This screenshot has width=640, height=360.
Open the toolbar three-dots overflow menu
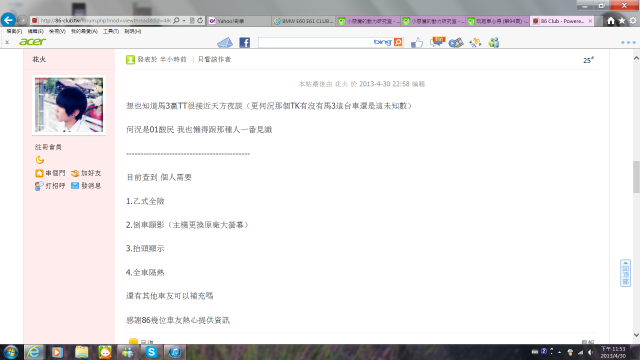[628, 42]
